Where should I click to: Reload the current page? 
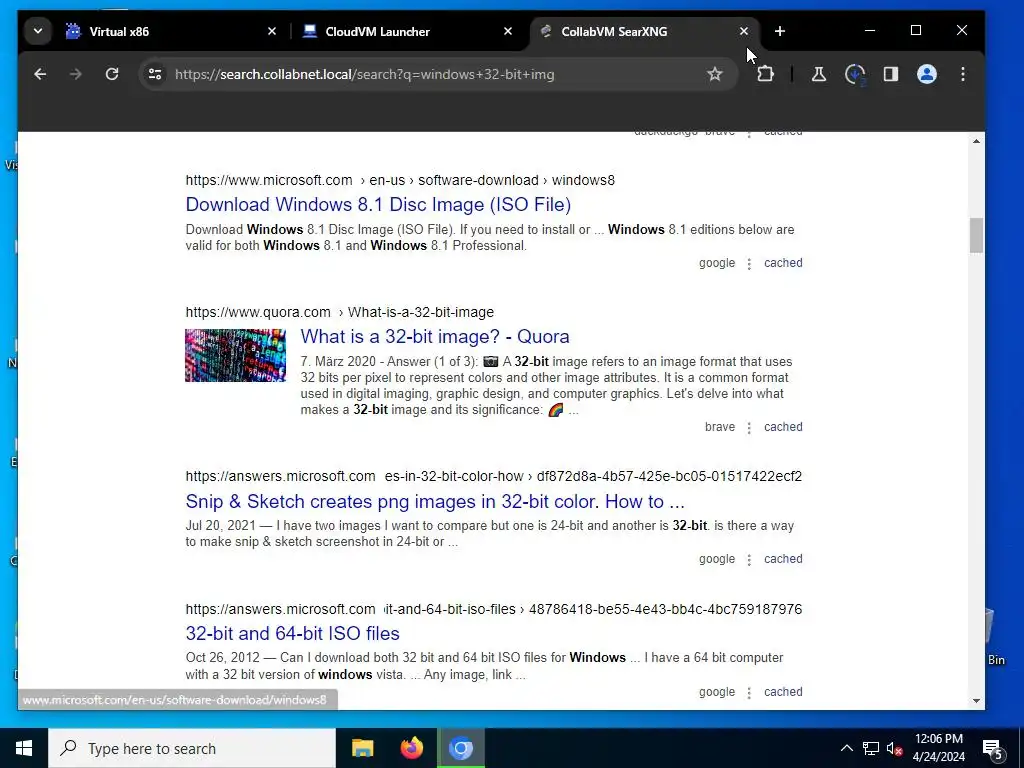coord(112,74)
